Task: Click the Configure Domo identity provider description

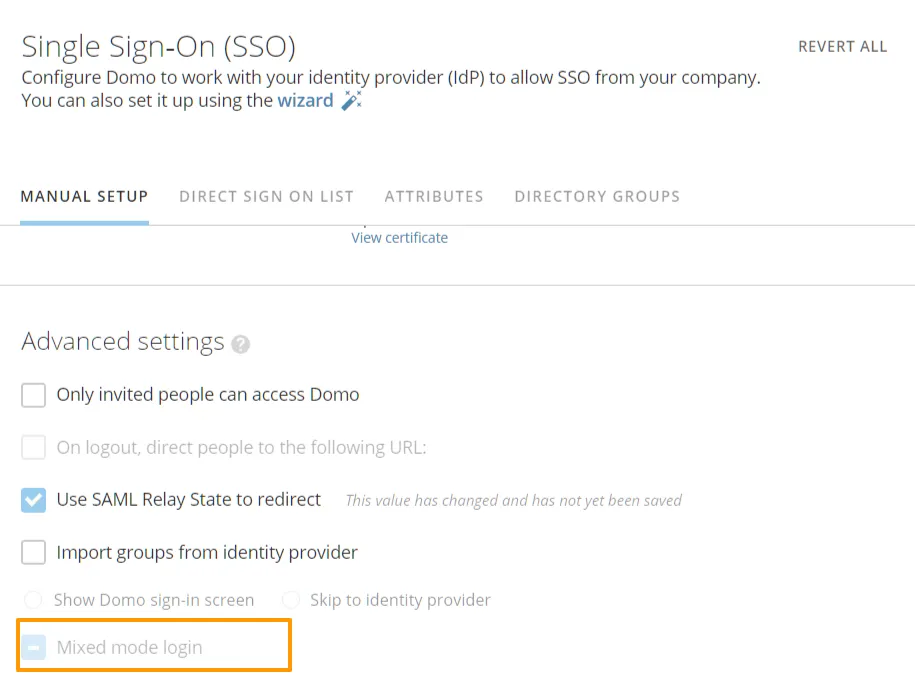Action: (x=391, y=77)
